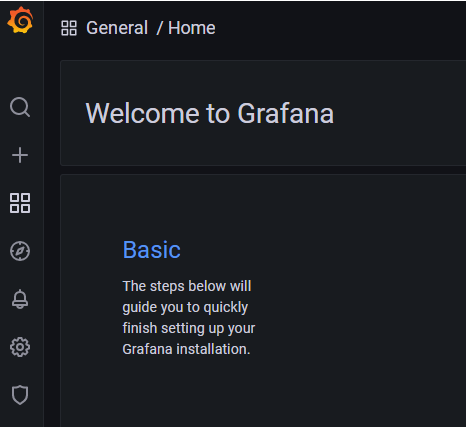The width and height of the screenshot is (466, 427).
Task: Click the blue Basic heading
Action: [x=152, y=250]
